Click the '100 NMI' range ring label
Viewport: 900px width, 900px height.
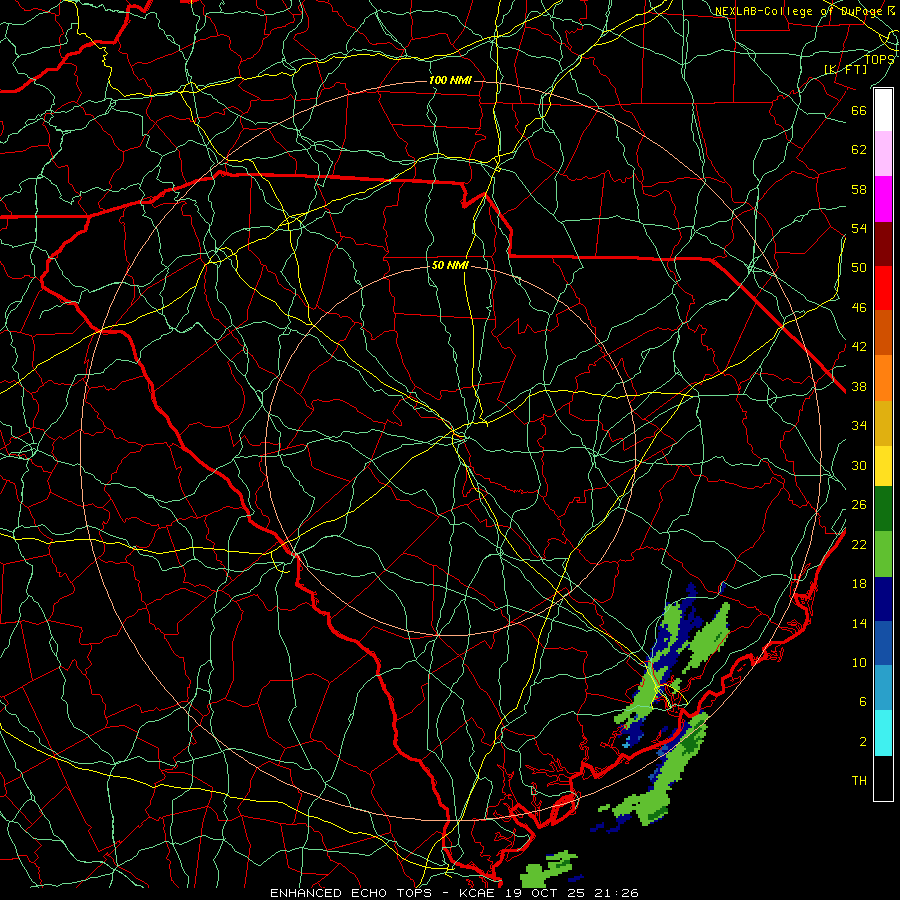click(x=450, y=80)
